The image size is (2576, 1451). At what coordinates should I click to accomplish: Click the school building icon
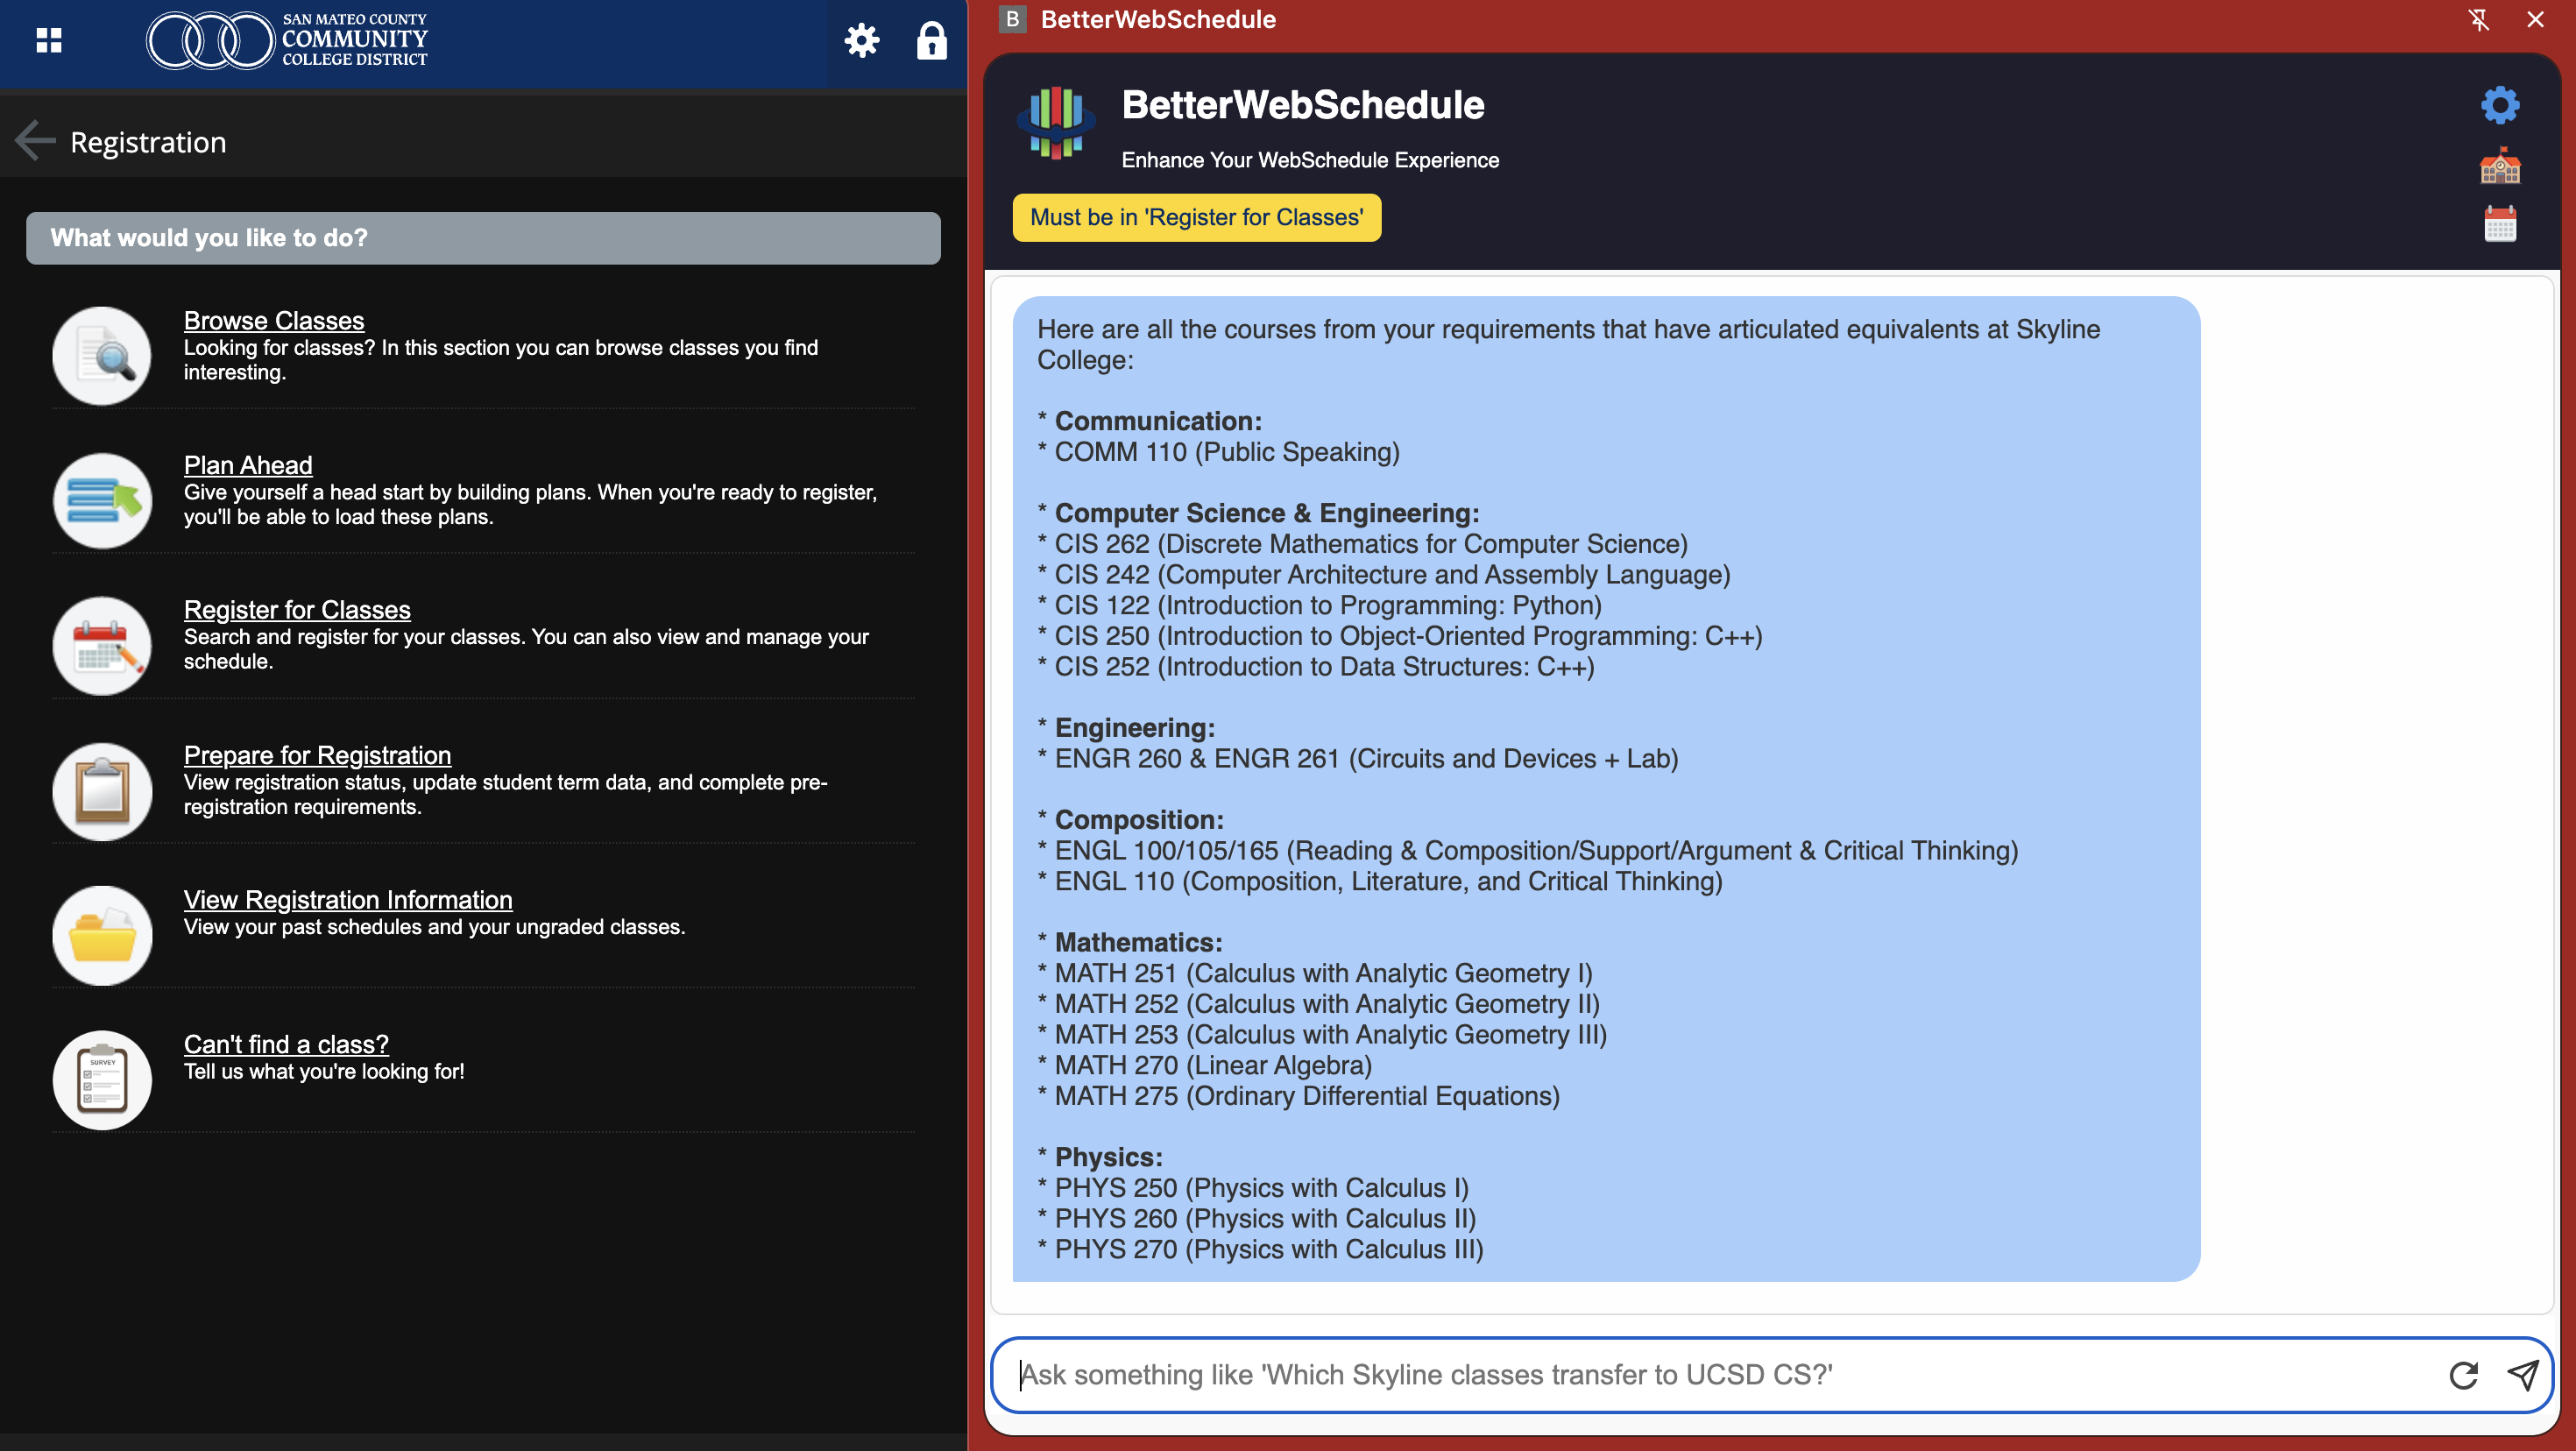(2499, 166)
